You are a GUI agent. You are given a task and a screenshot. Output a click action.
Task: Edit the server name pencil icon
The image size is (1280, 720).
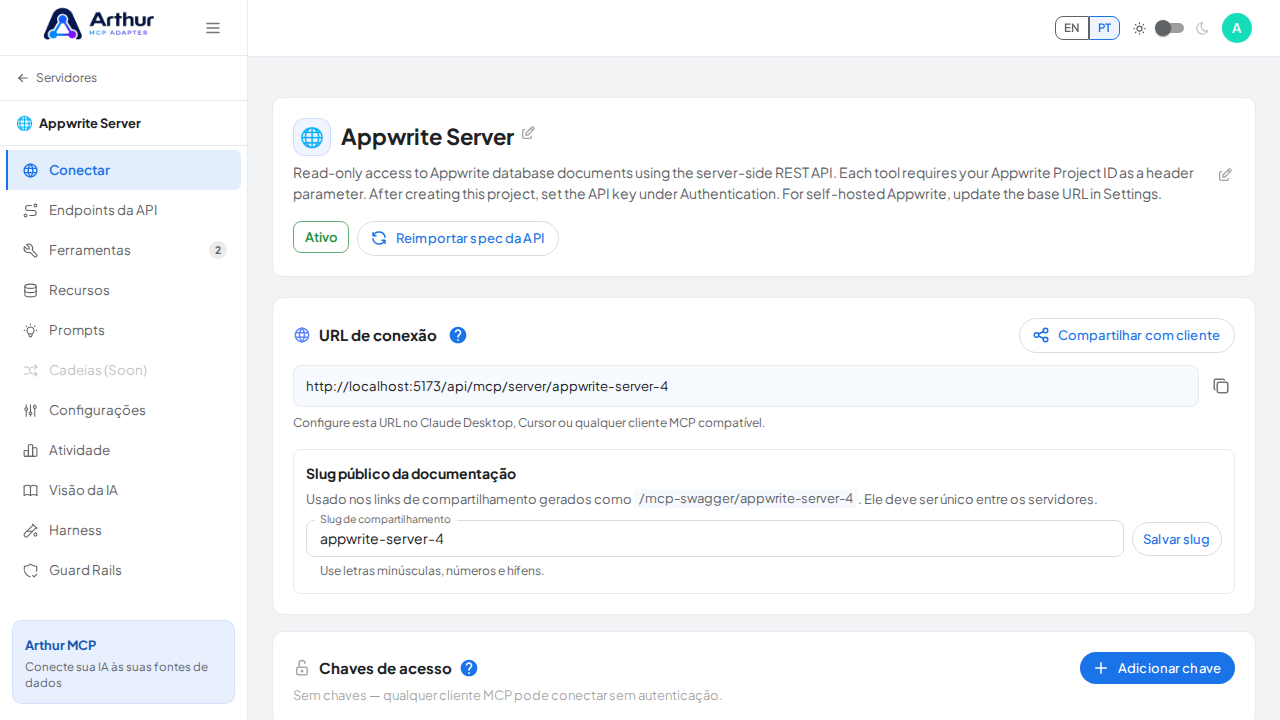528,133
